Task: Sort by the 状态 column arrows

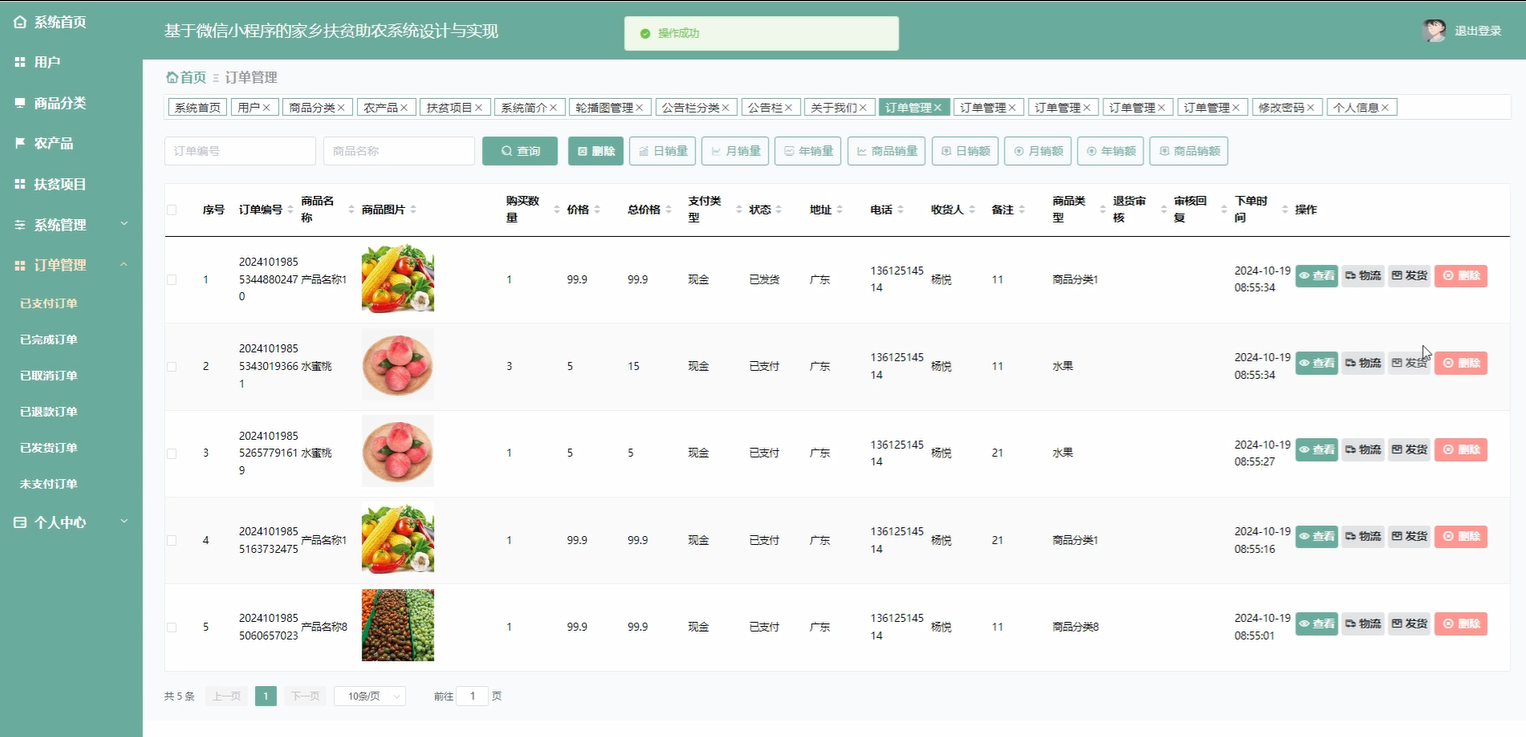Action: pyautogui.click(x=779, y=210)
